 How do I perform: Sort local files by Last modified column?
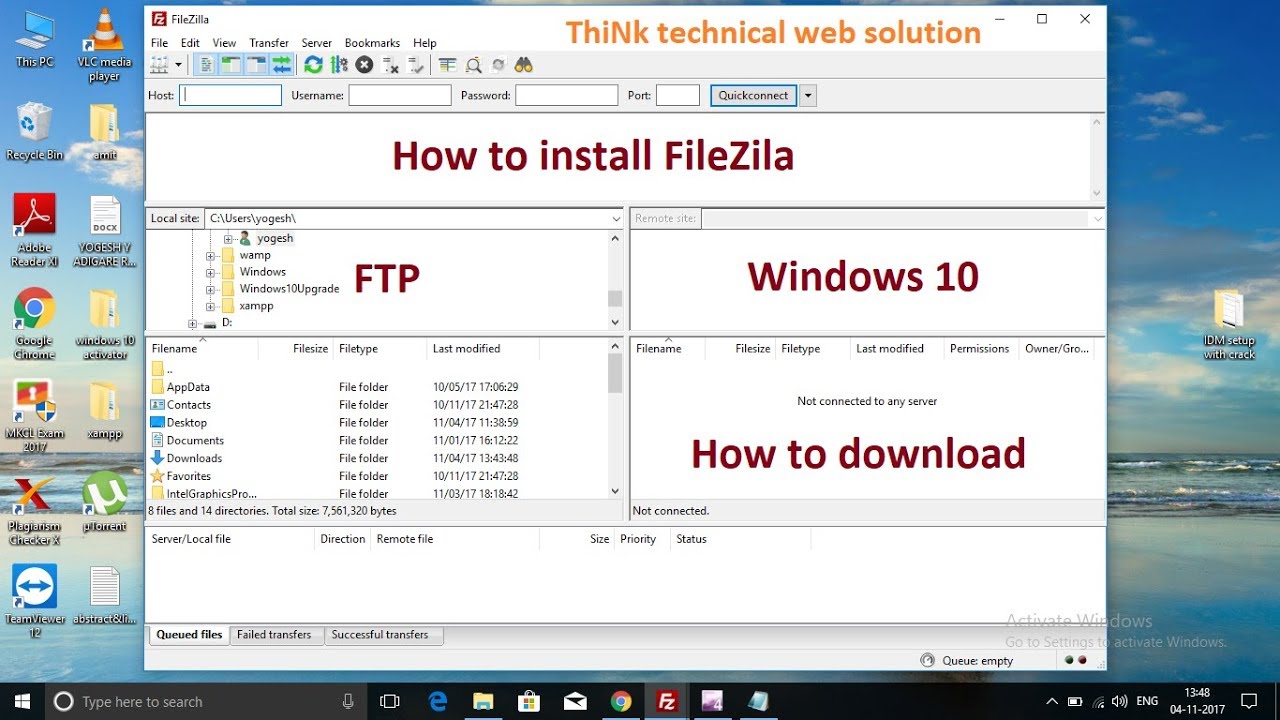coord(483,349)
